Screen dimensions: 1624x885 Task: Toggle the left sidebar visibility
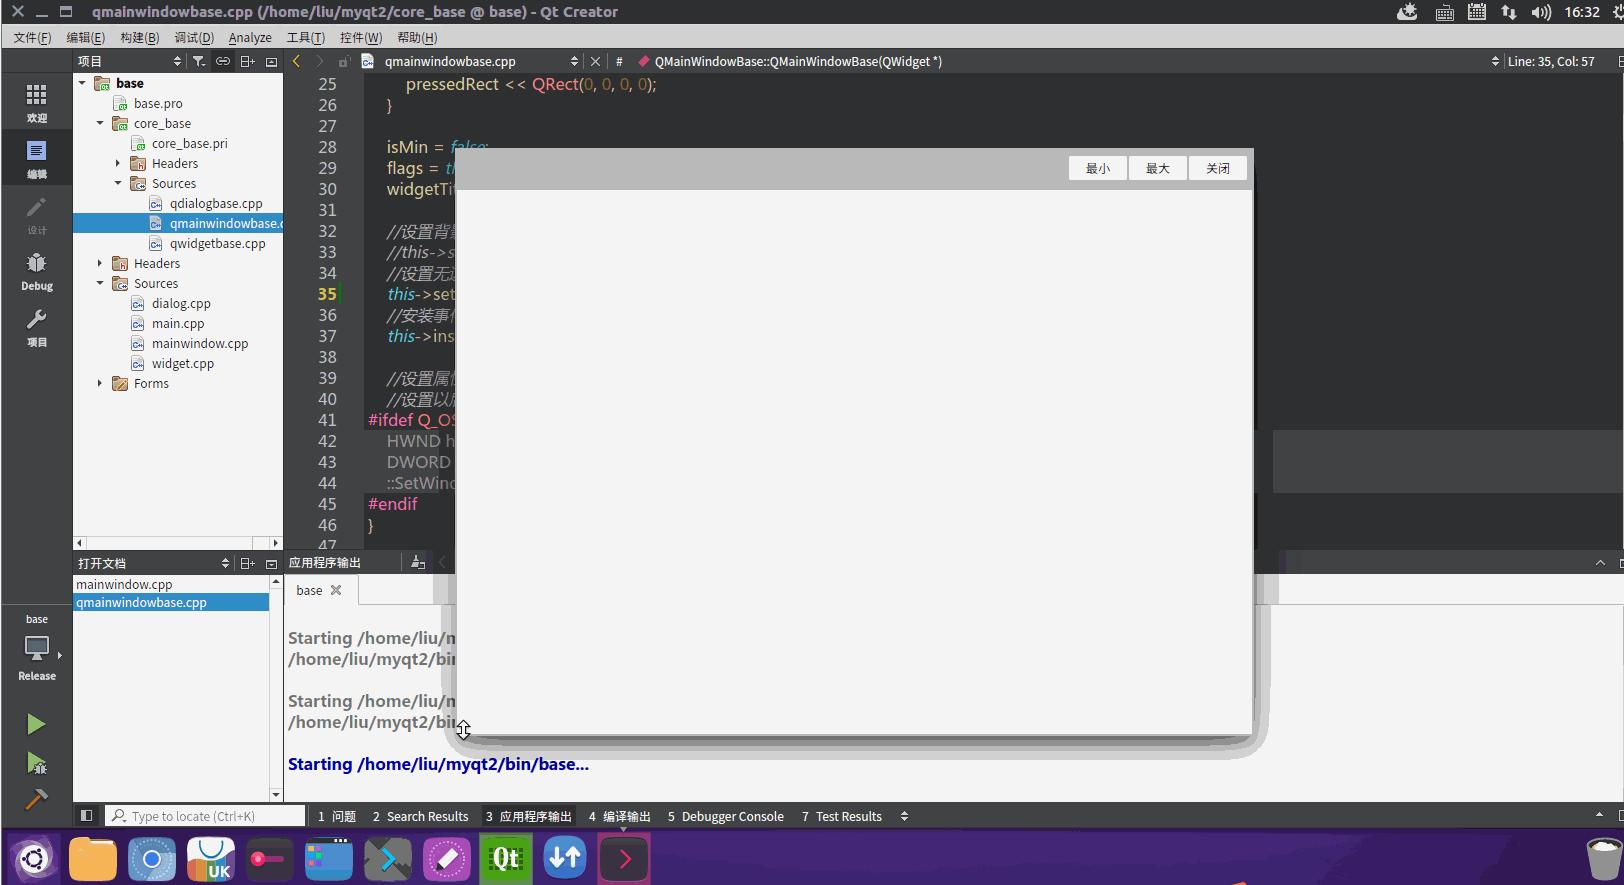(86, 816)
